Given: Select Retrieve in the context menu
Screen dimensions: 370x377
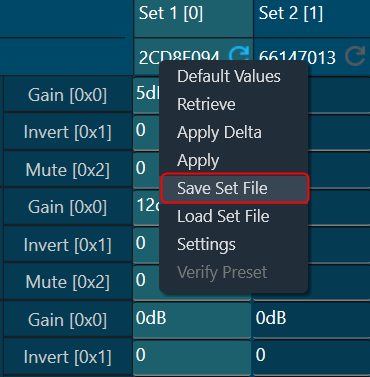Looking at the screenshot, I should 206,104.
